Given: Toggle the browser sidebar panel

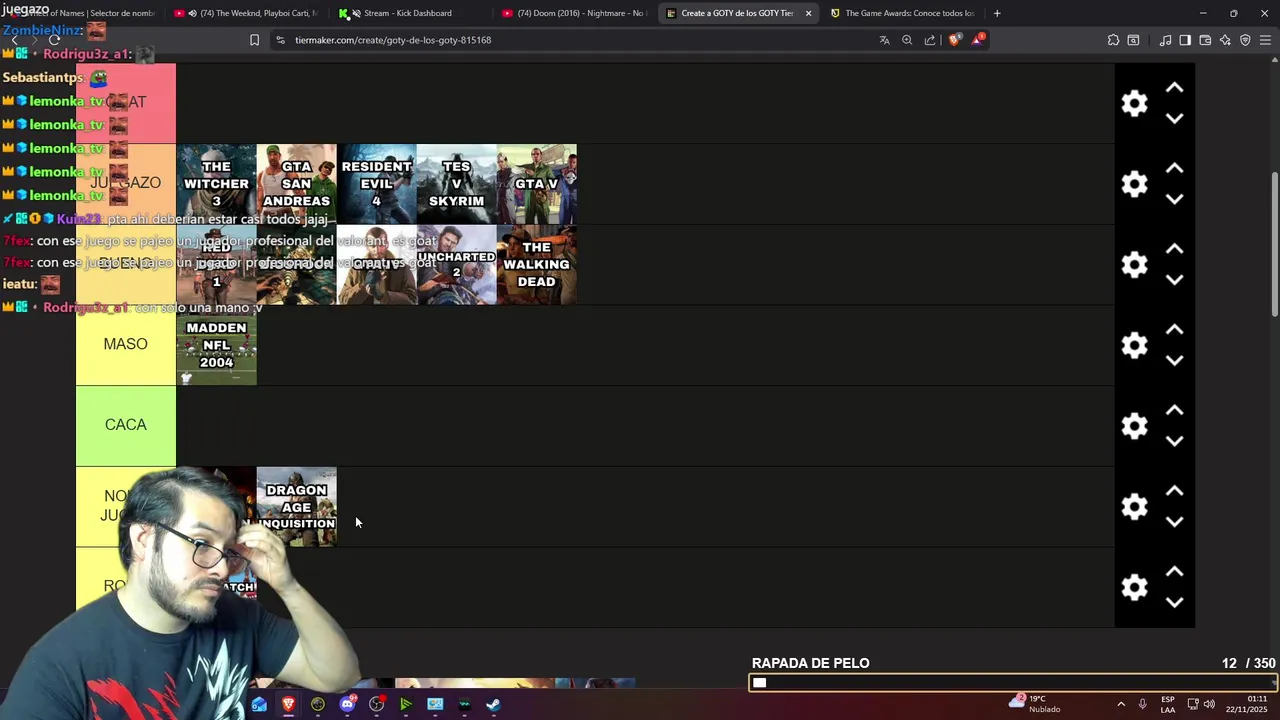Looking at the screenshot, I should click(1185, 40).
